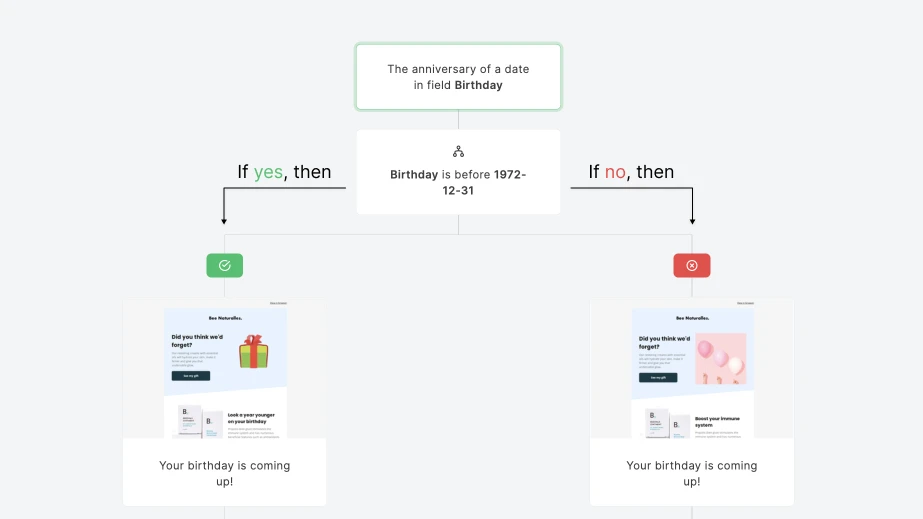This screenshot has height=519, width=923.
Task: Click the 'If no, then' branch label
Action: 631,172
